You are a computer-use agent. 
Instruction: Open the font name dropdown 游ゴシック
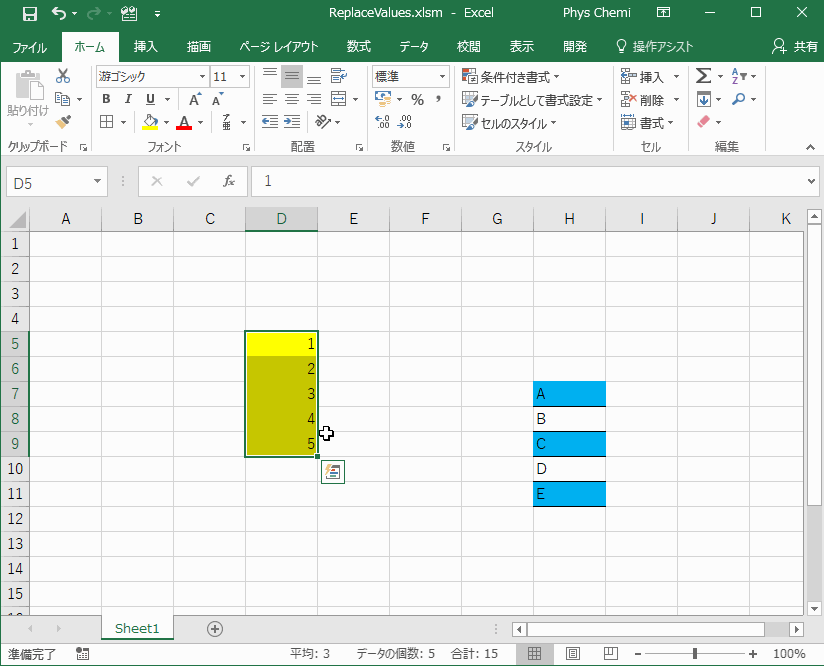[x=202, y=77]
